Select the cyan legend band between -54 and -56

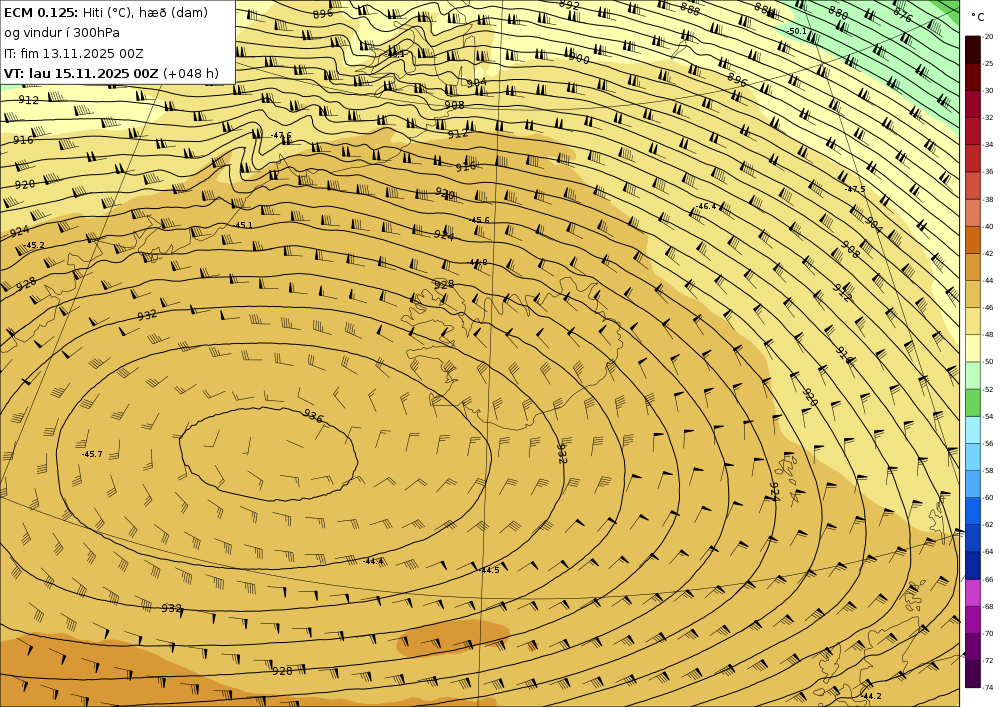pos(973,430)
